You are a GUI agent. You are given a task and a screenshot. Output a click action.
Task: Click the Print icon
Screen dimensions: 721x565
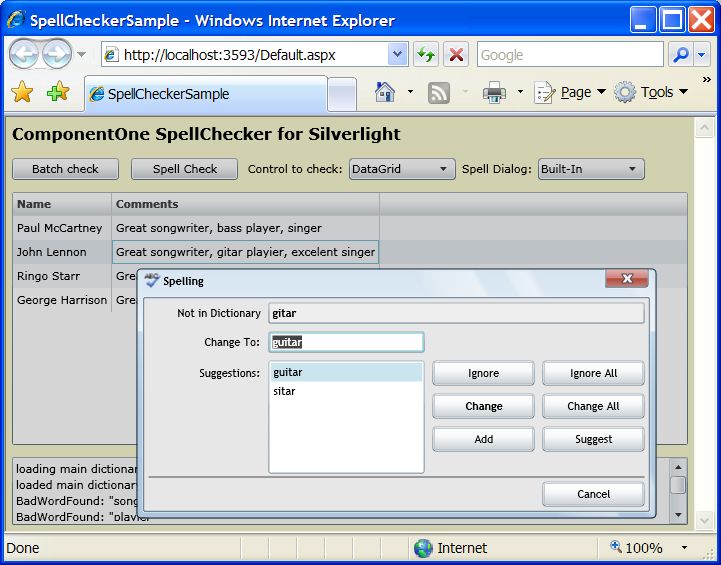(x=494, y=93)
